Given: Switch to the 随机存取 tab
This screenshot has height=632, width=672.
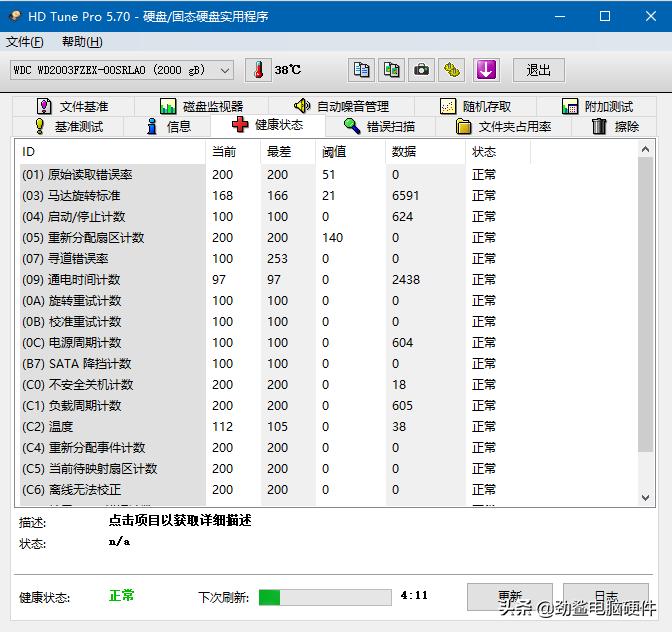Looking at the screenshot, I should coord(476,106).
